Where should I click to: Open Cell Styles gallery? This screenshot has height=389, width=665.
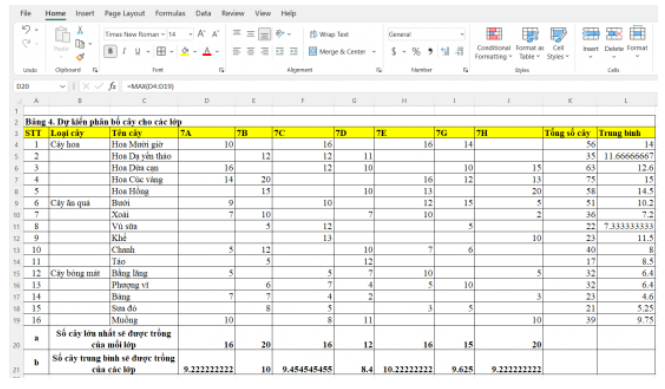558,43
